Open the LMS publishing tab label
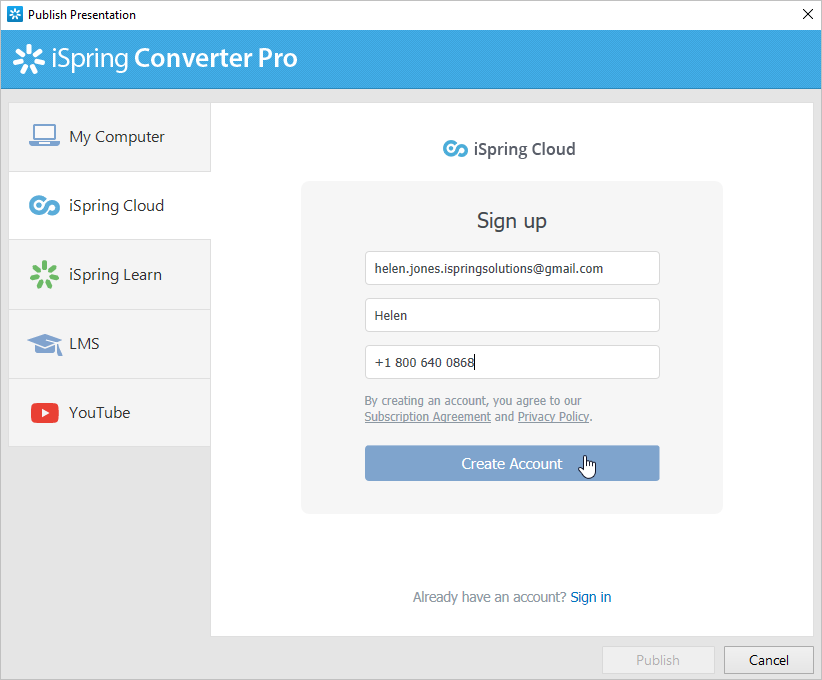 (84, 344)
